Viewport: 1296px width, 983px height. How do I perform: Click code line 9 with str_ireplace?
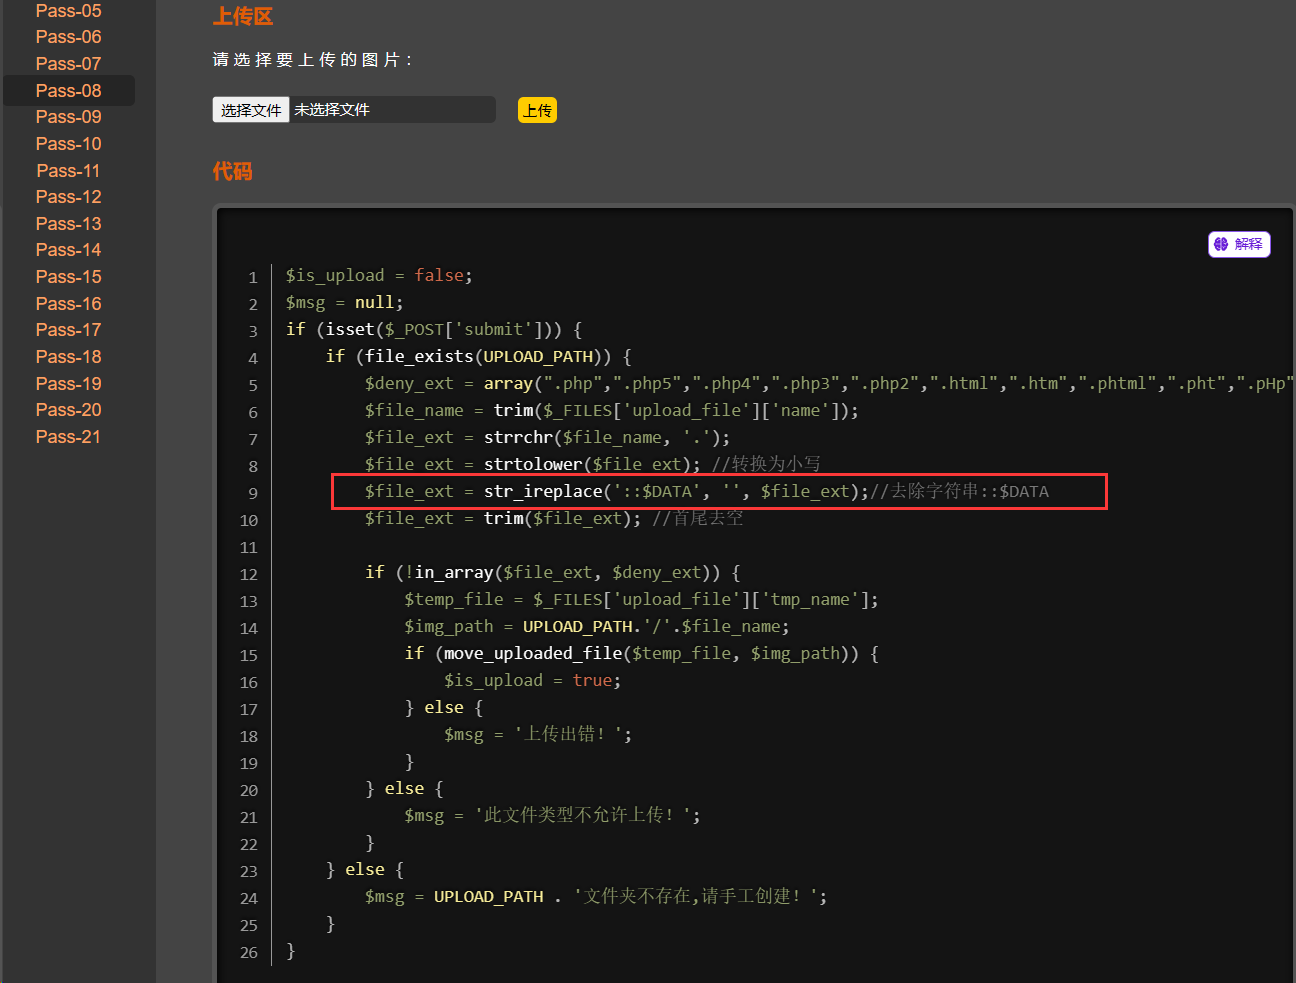[x=706, y=491]
